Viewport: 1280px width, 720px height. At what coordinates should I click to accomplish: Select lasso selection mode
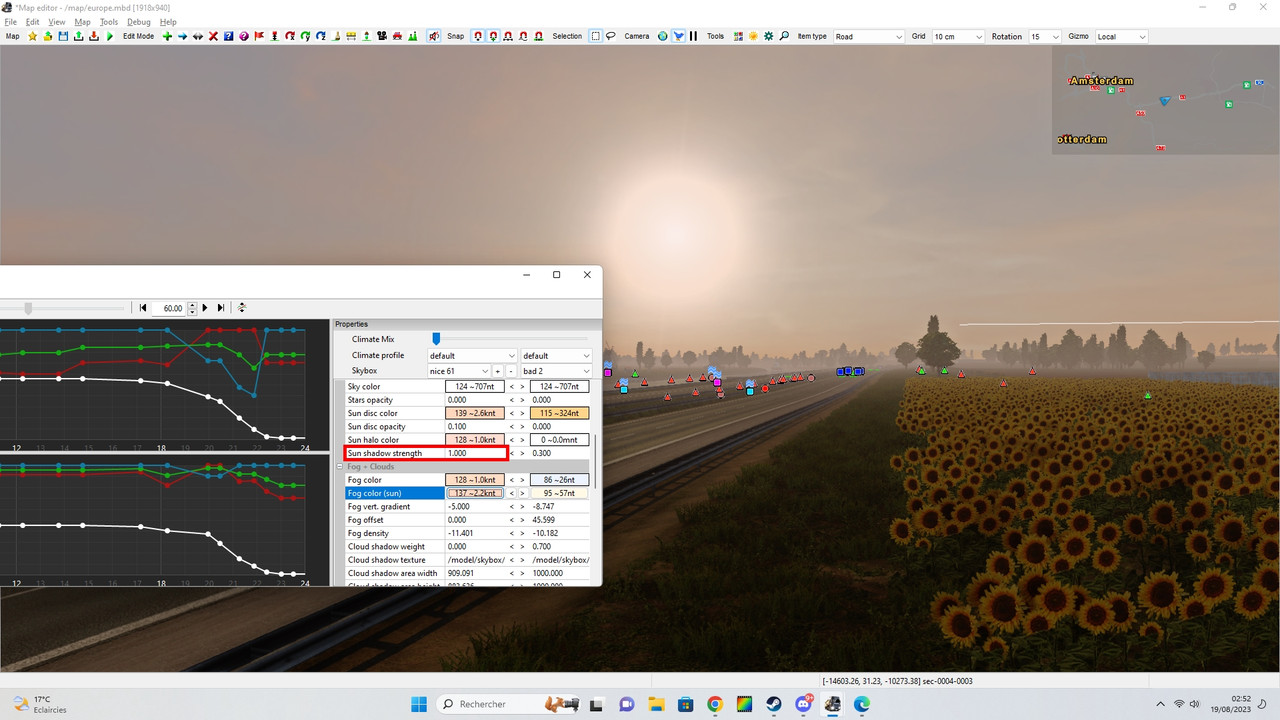611,36
